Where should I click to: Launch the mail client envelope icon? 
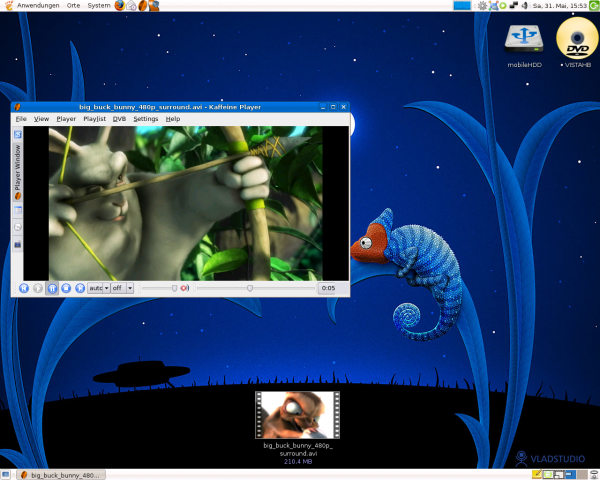click(x=131, y=6)
